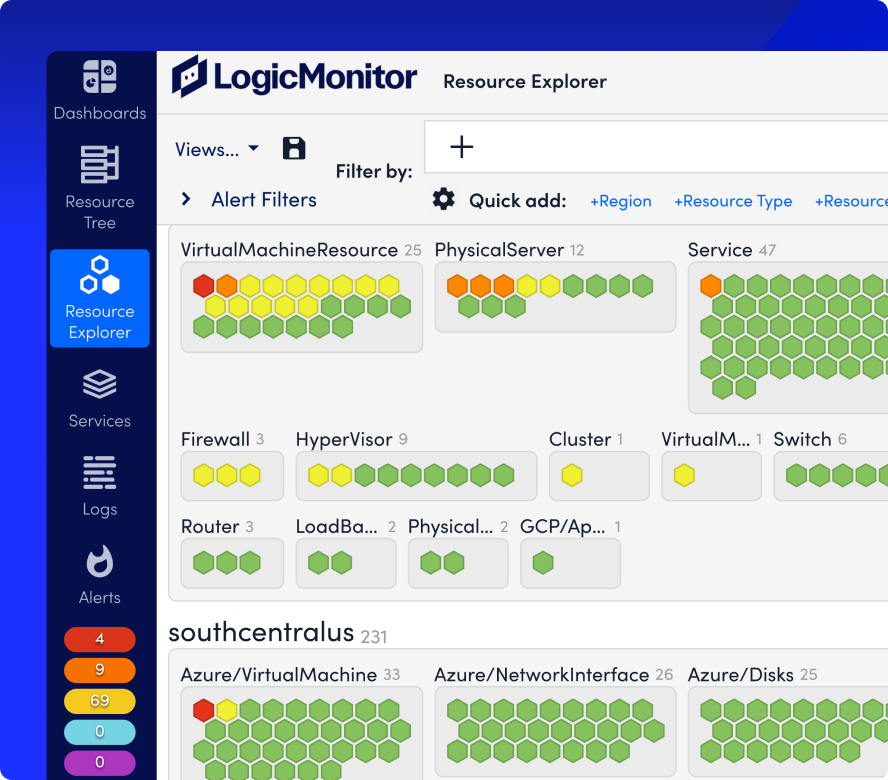This screenshot has height=780, width=888.
Task: Select the red hexagon in Azure/VirtualMachine
Action: click(204, 710)
